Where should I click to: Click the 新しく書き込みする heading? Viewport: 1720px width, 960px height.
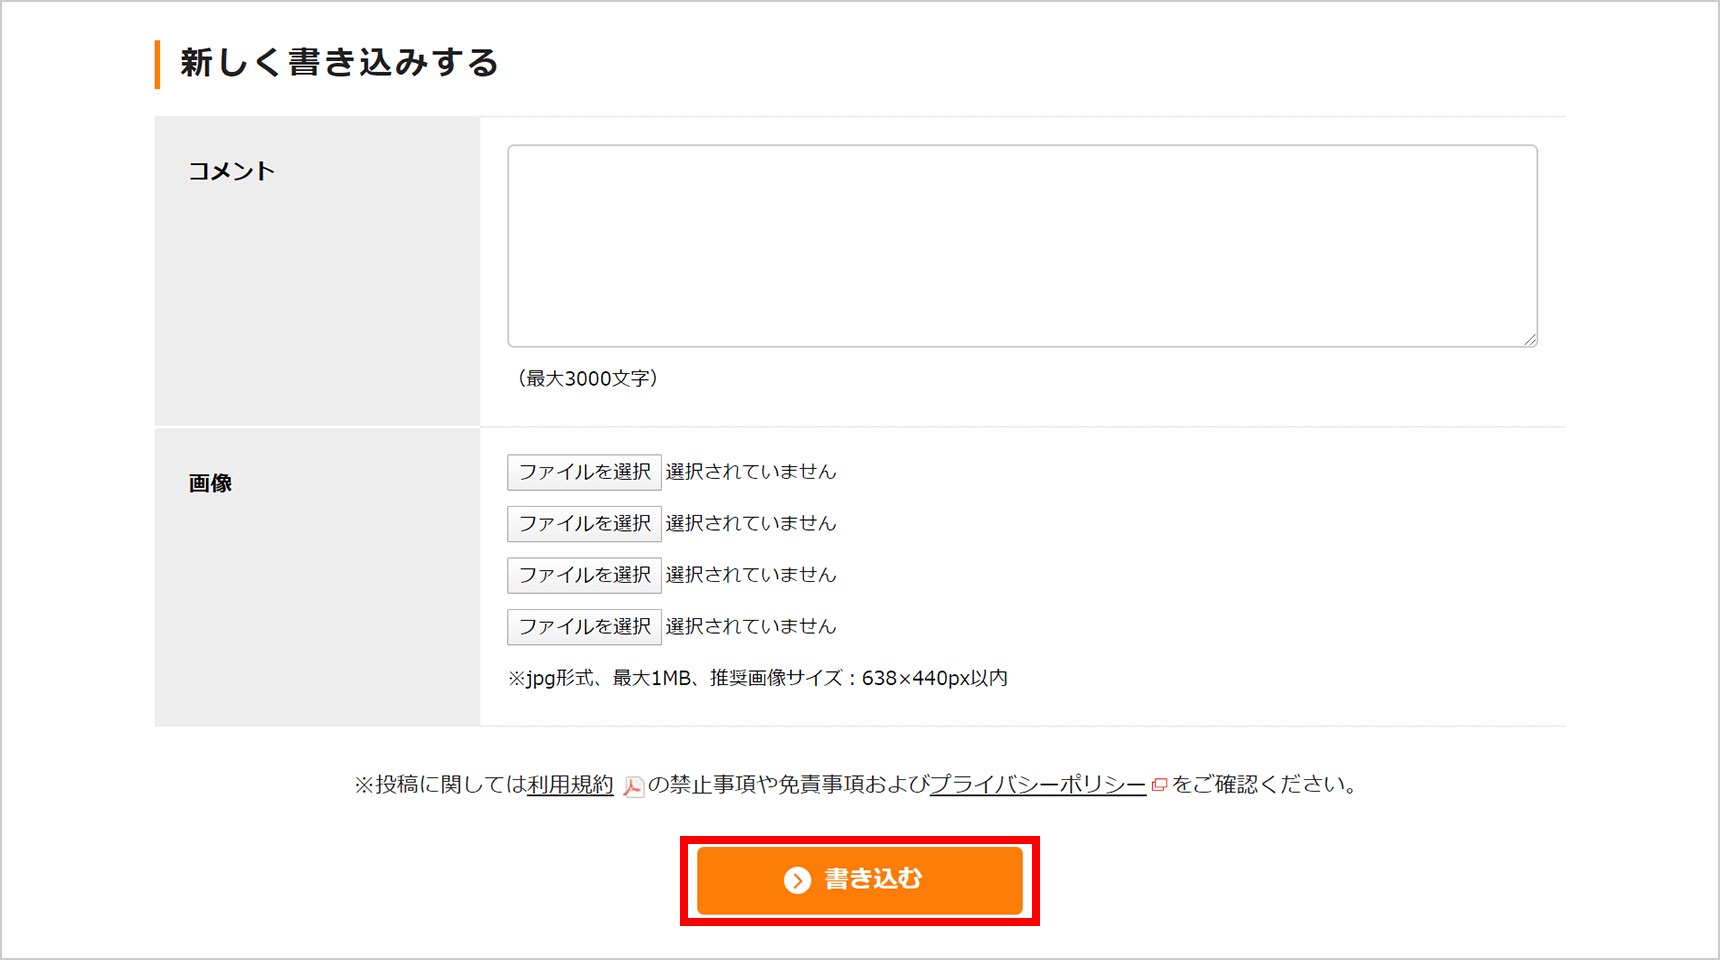[x=339, y=63]
